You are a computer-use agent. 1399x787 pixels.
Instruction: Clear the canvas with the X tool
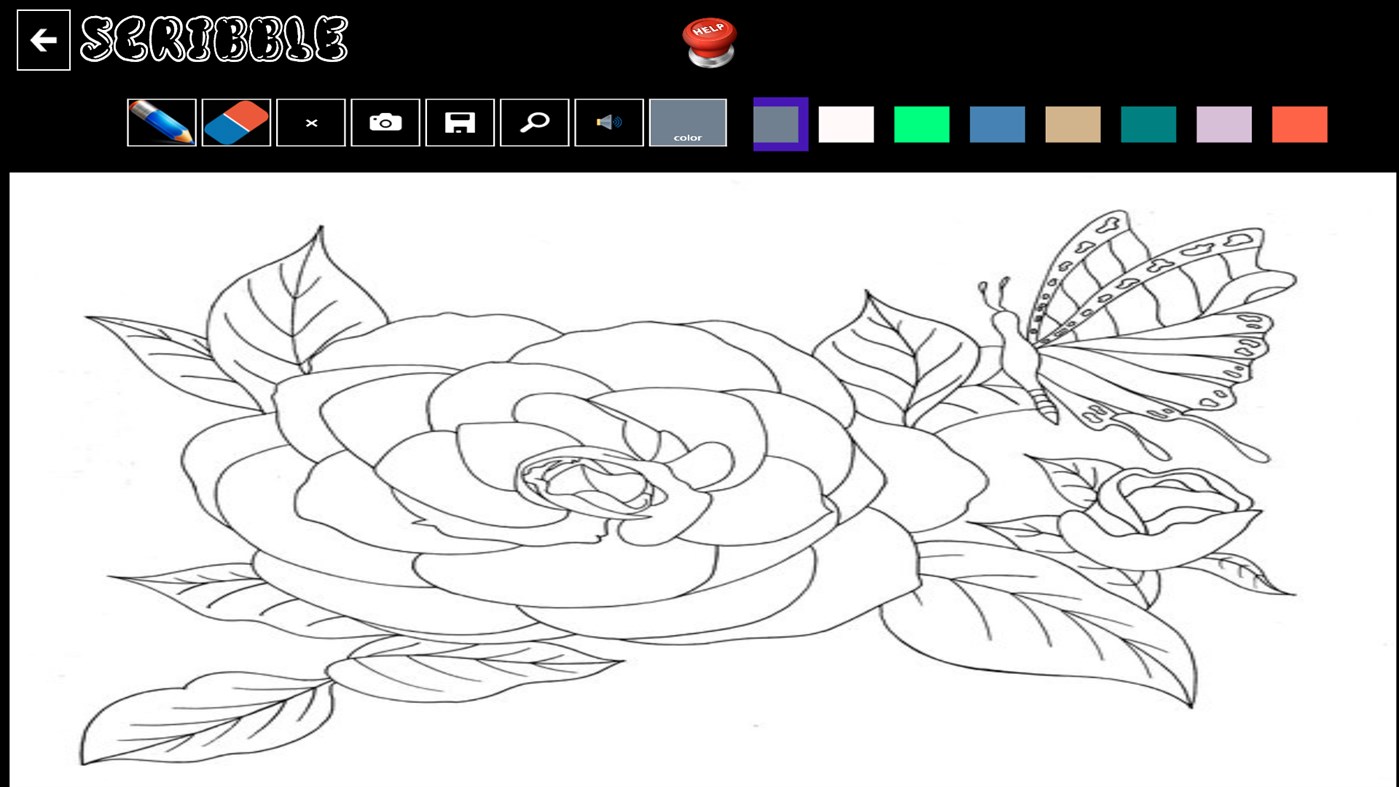(x=310, y=121)
